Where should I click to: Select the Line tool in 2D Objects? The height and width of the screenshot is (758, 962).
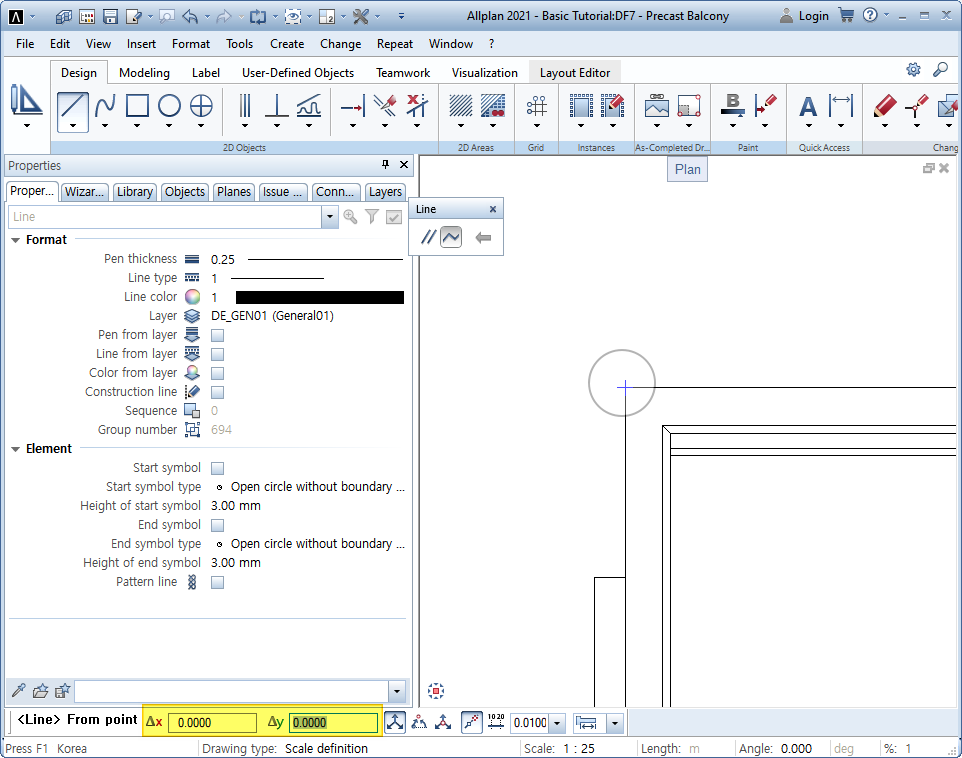72,106
